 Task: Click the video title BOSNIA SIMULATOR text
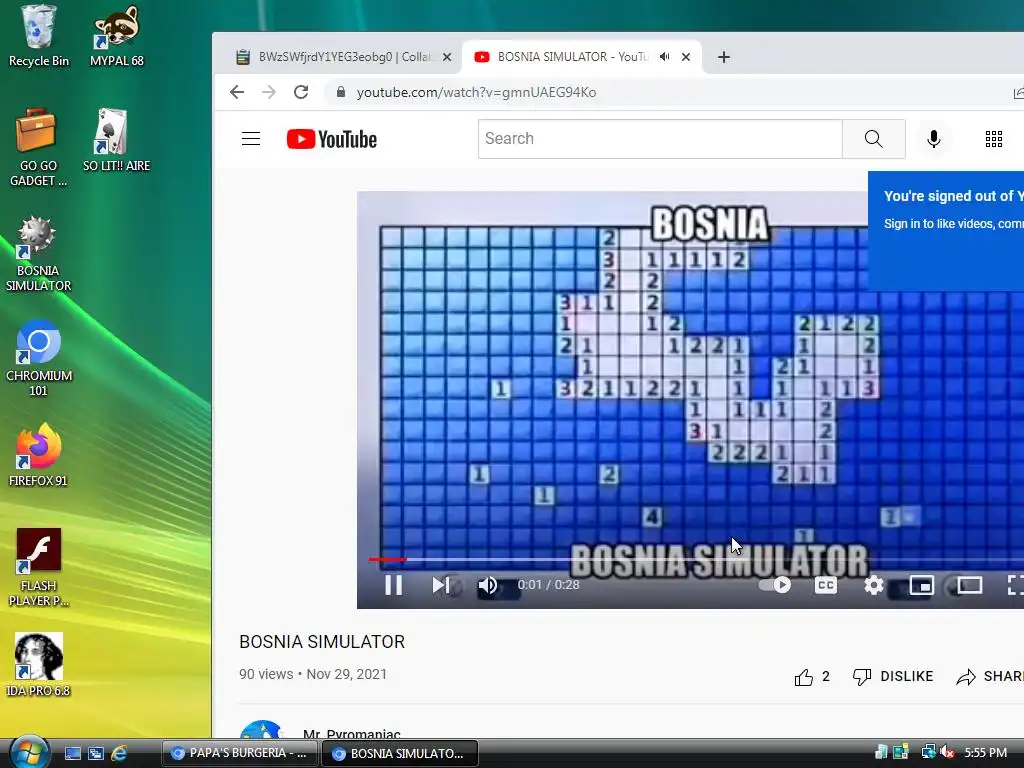point(322,642)
